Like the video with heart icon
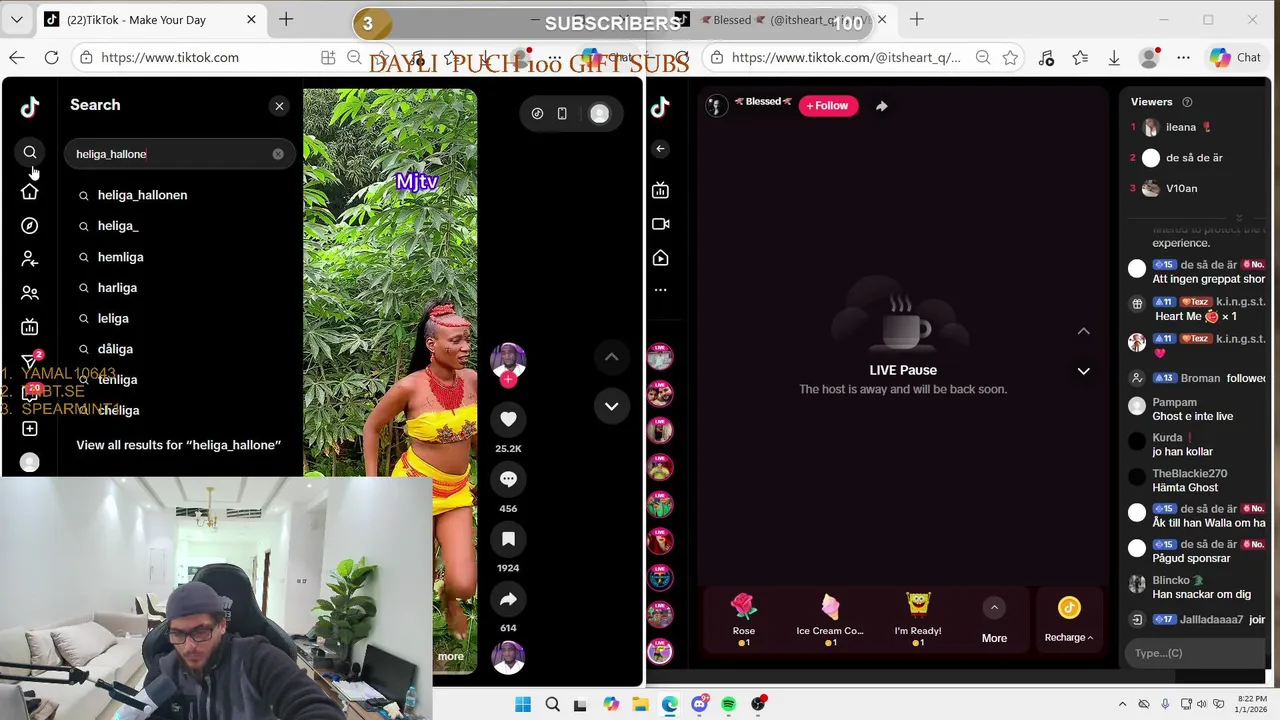 coord(508,419)
